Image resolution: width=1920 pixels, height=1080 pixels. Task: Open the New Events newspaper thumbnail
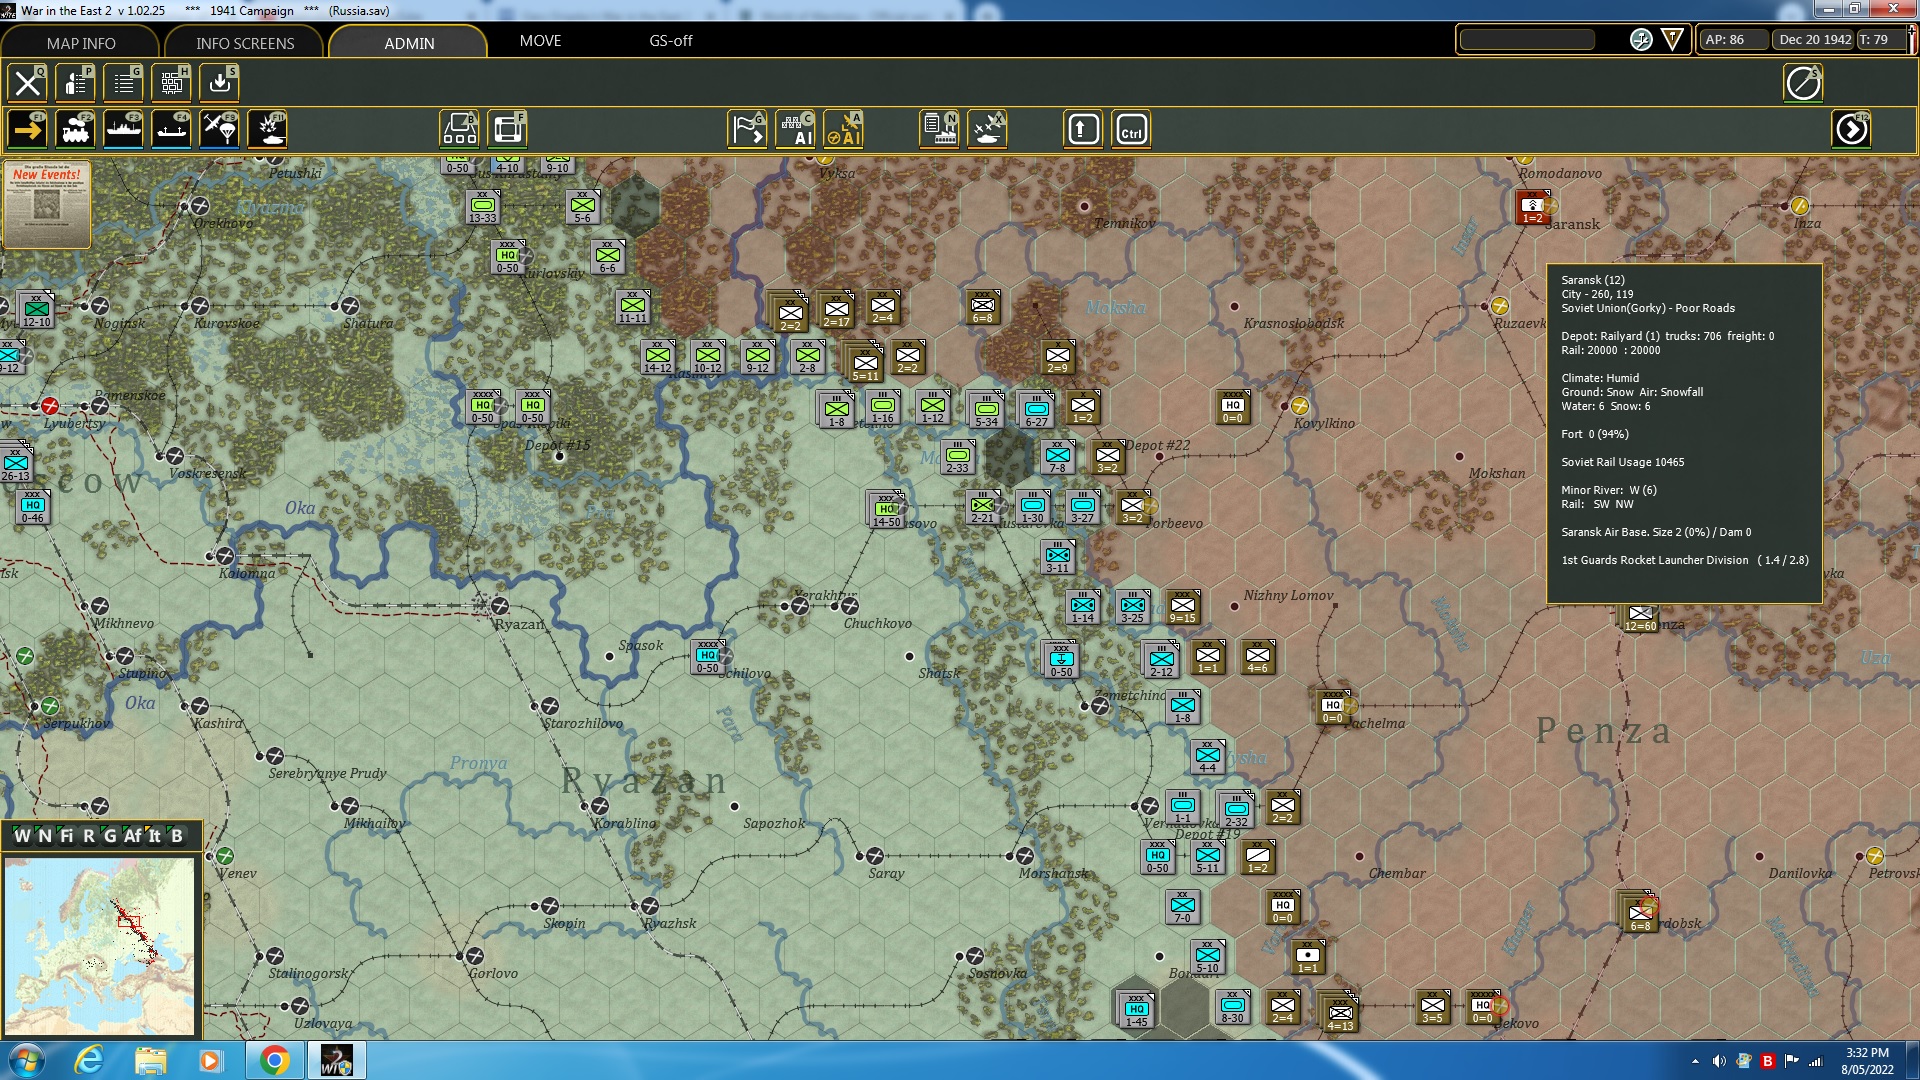click(x=47, y=205)
